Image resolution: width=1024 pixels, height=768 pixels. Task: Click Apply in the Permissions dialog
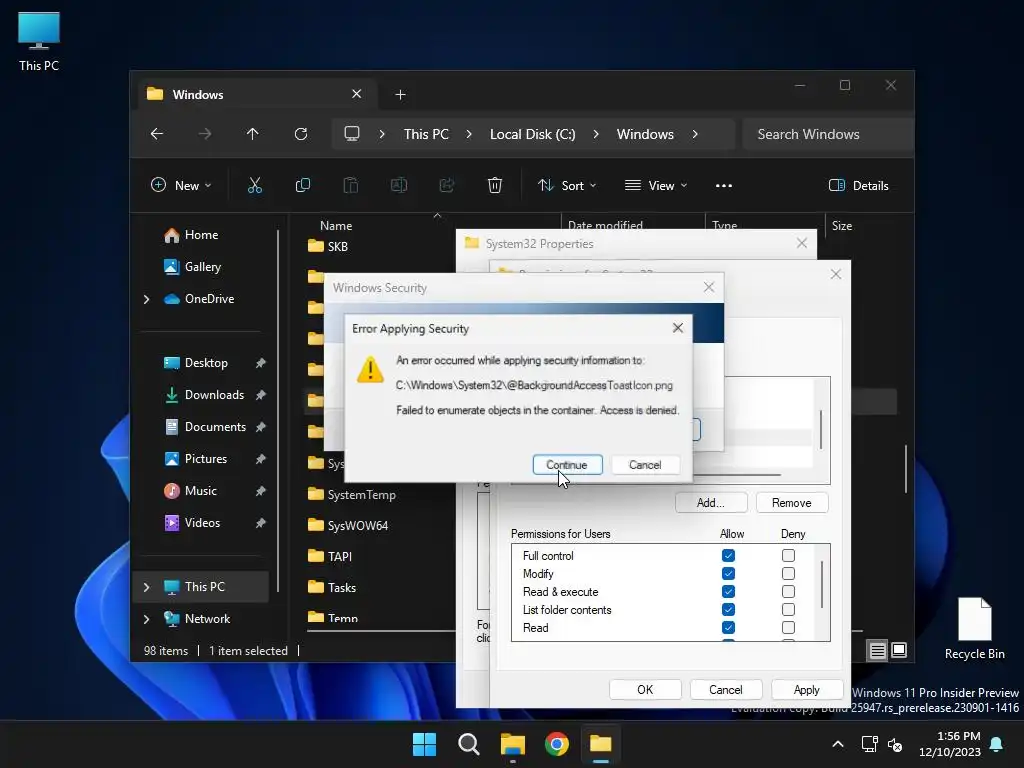pyautogui.click(x=807, y=689)
